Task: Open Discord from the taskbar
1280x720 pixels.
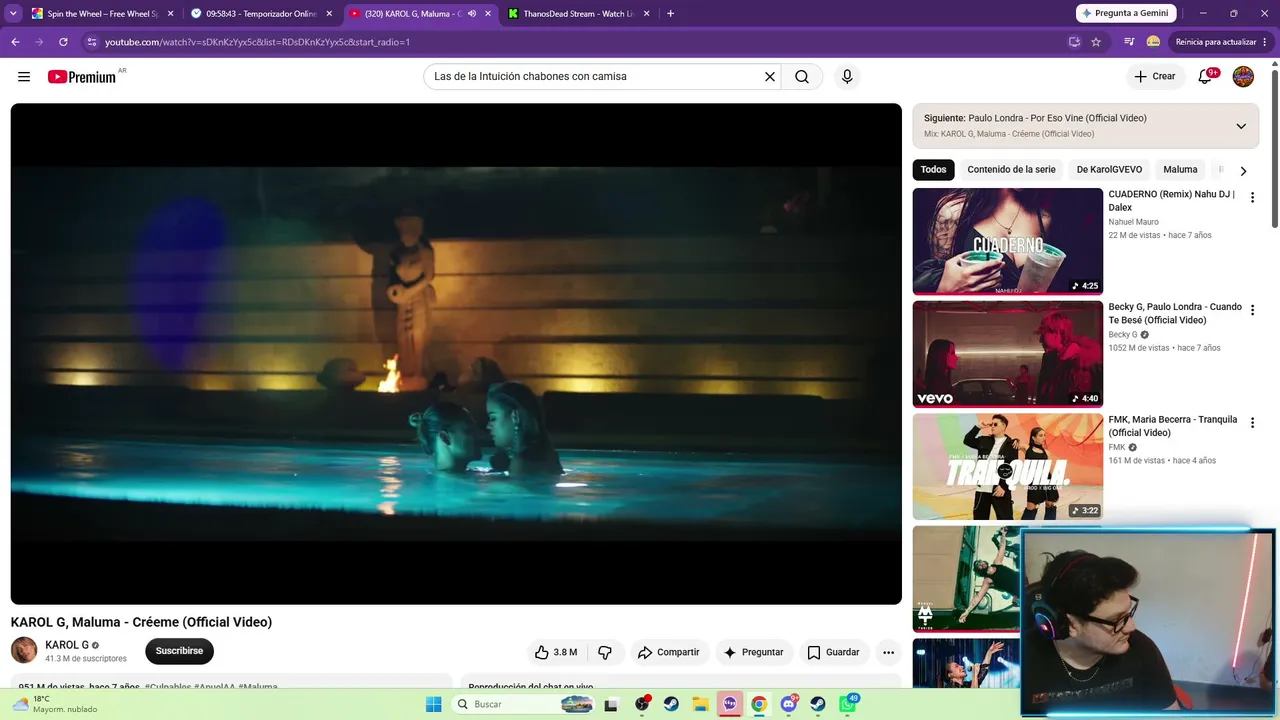Action: pos(789,704)
